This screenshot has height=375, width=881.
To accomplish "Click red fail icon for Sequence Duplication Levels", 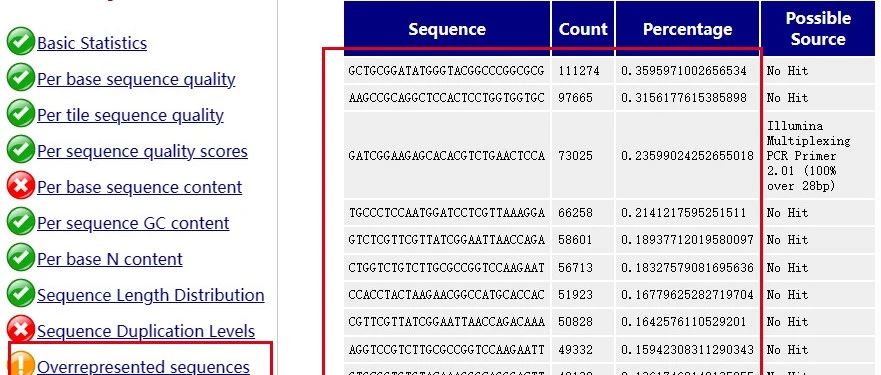I will (x=21, y=331).
